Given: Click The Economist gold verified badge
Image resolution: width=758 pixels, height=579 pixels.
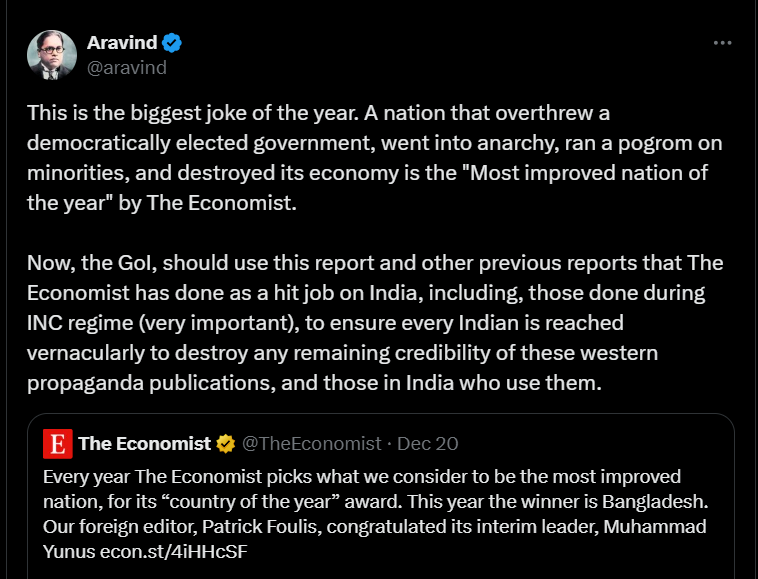Looking at the screenshot, I should 225,444.
